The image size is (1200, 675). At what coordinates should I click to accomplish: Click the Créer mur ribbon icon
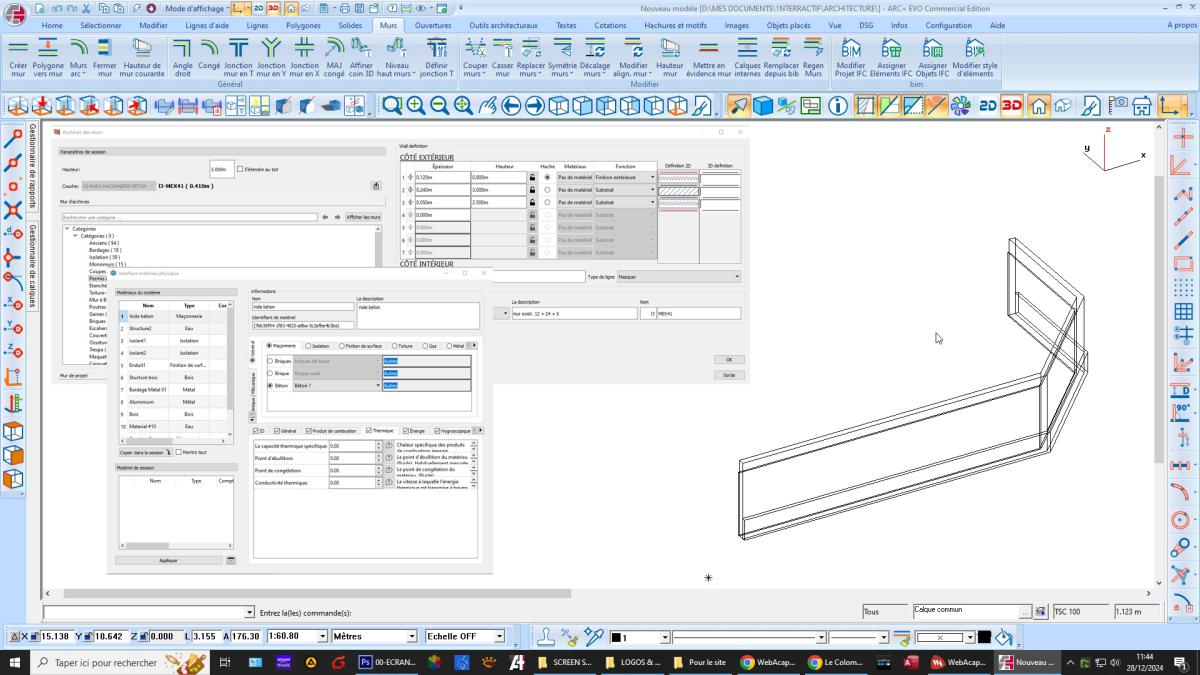pyautogui.click(x=18, y=48)
